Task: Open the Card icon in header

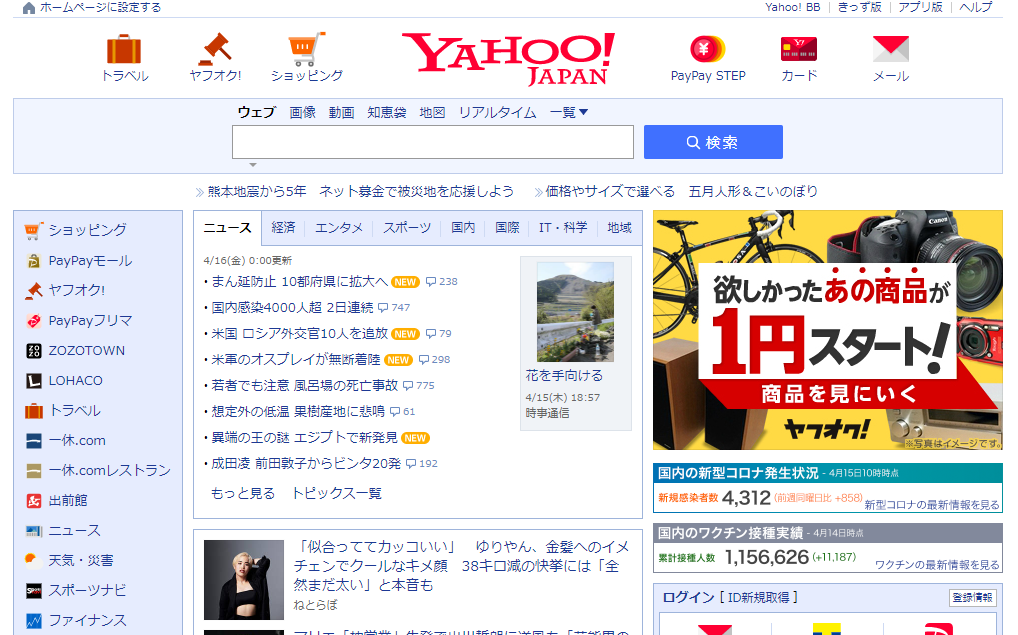Action: (798, 49)
